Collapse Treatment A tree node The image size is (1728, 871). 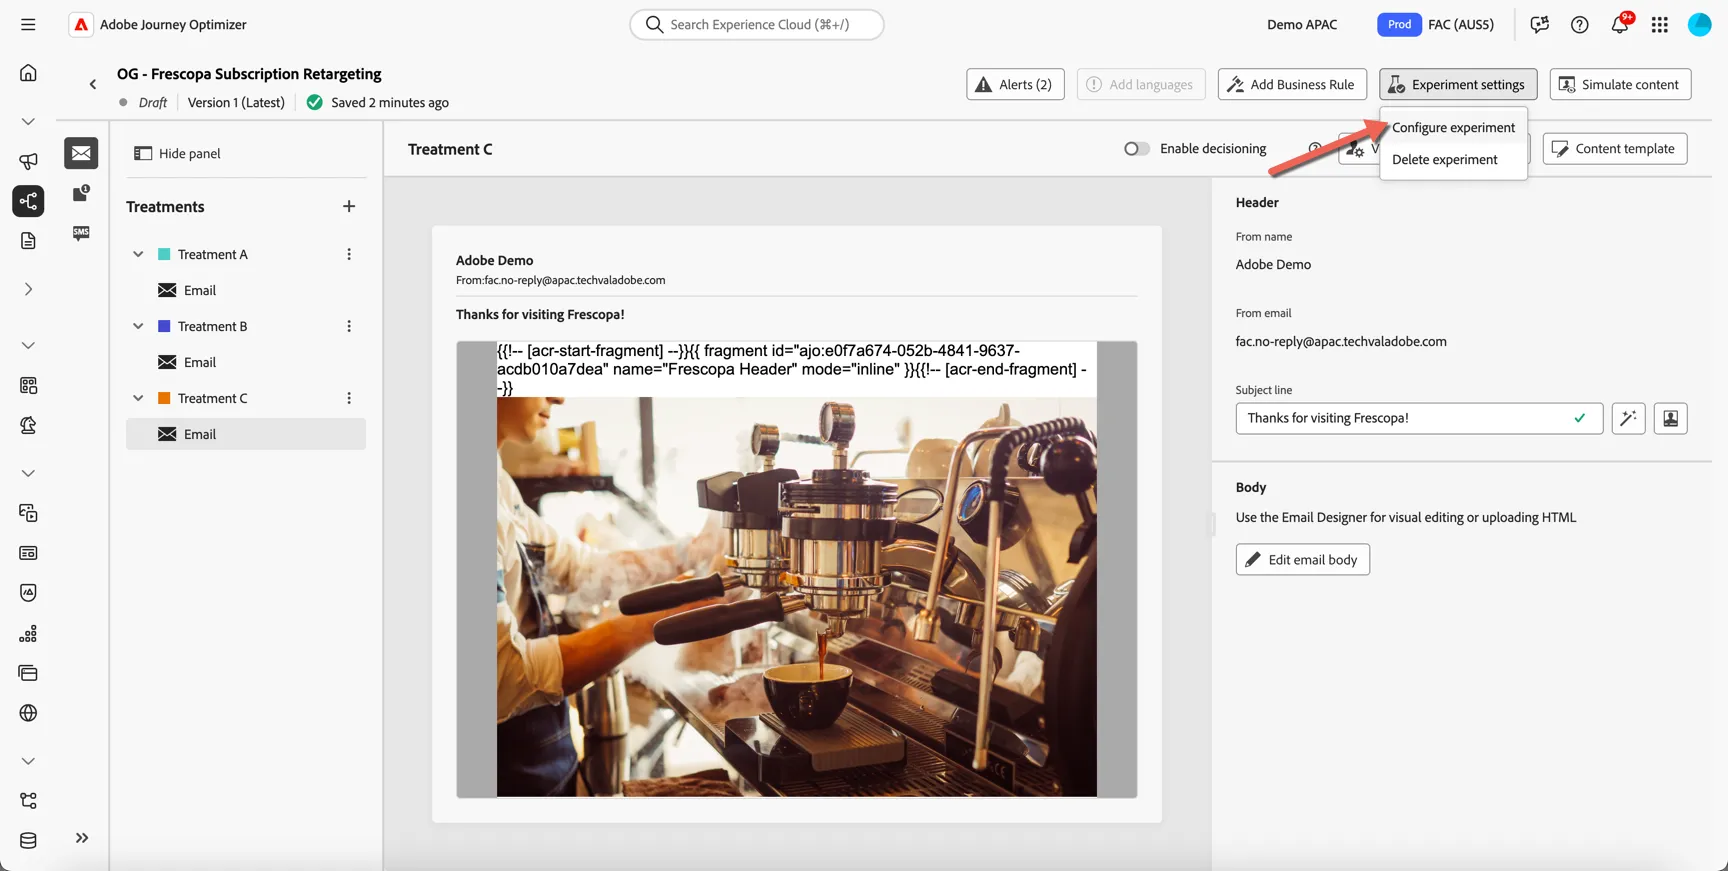pyautogui.click(x=138, y=254)
